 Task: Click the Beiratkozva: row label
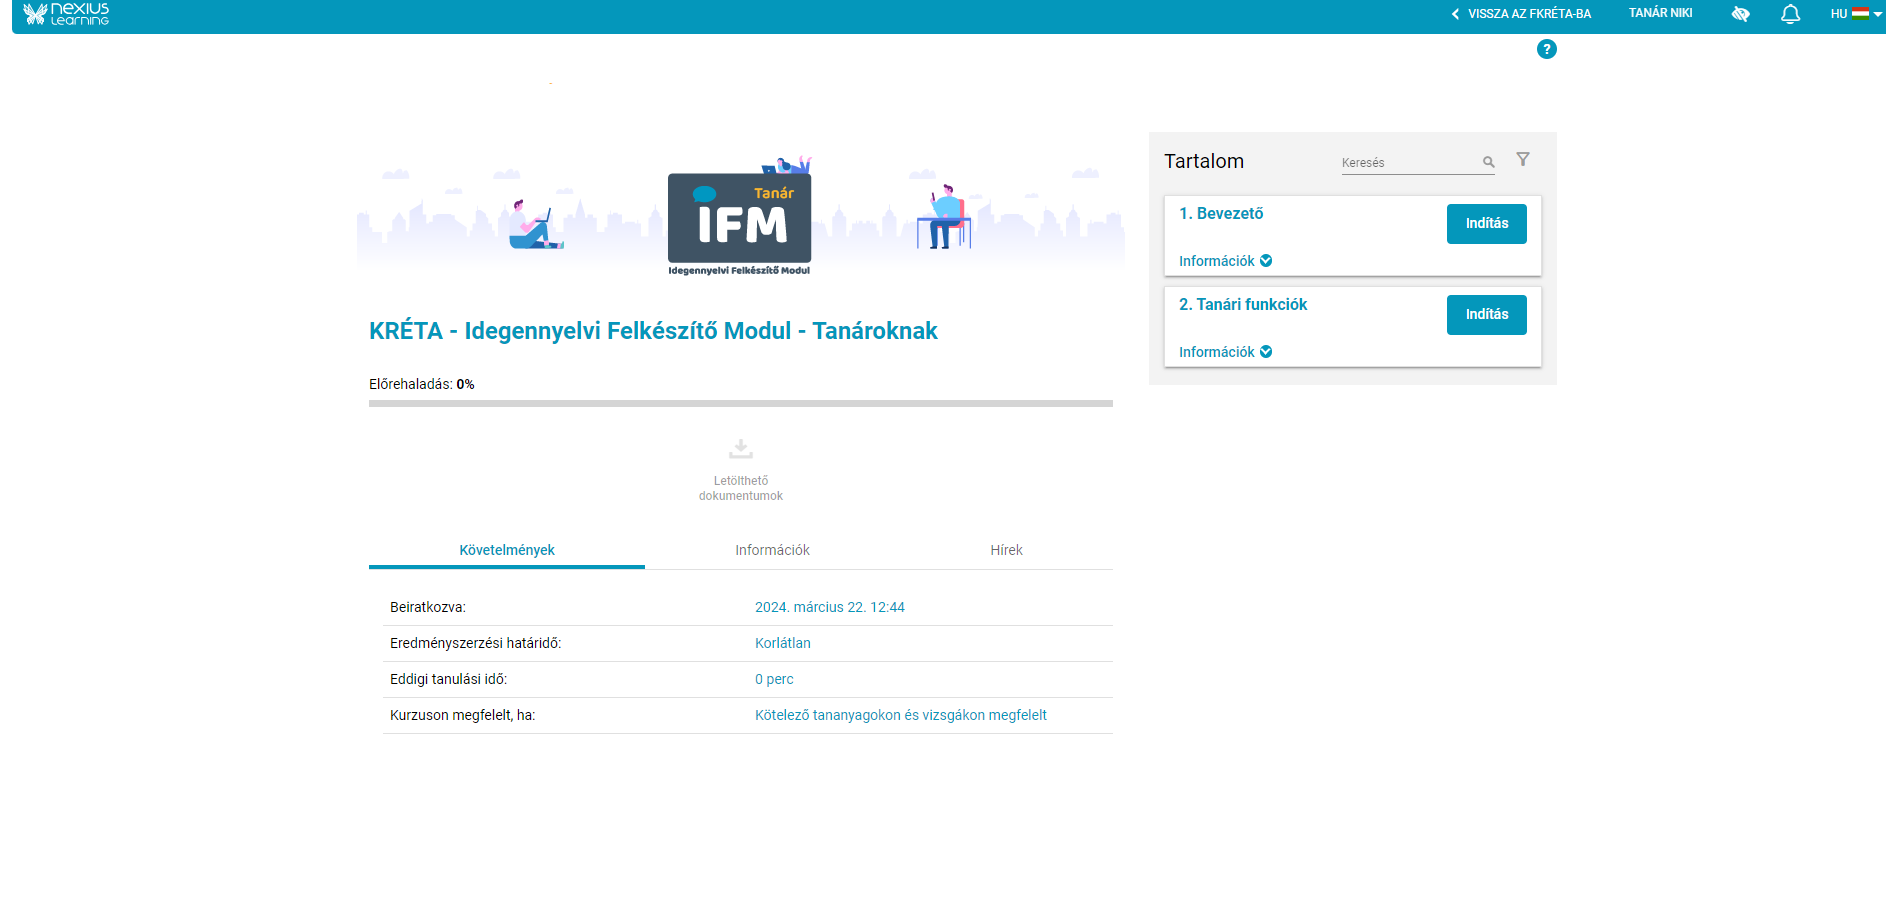tap(428, 607)
